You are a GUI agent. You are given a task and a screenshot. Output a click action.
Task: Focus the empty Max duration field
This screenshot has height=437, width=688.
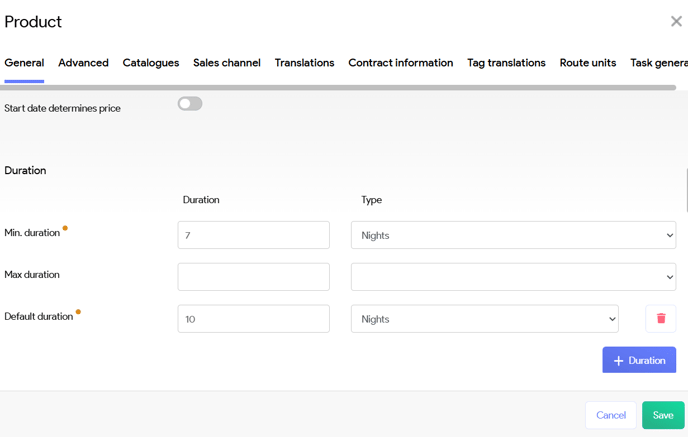[x=253, y=277]
